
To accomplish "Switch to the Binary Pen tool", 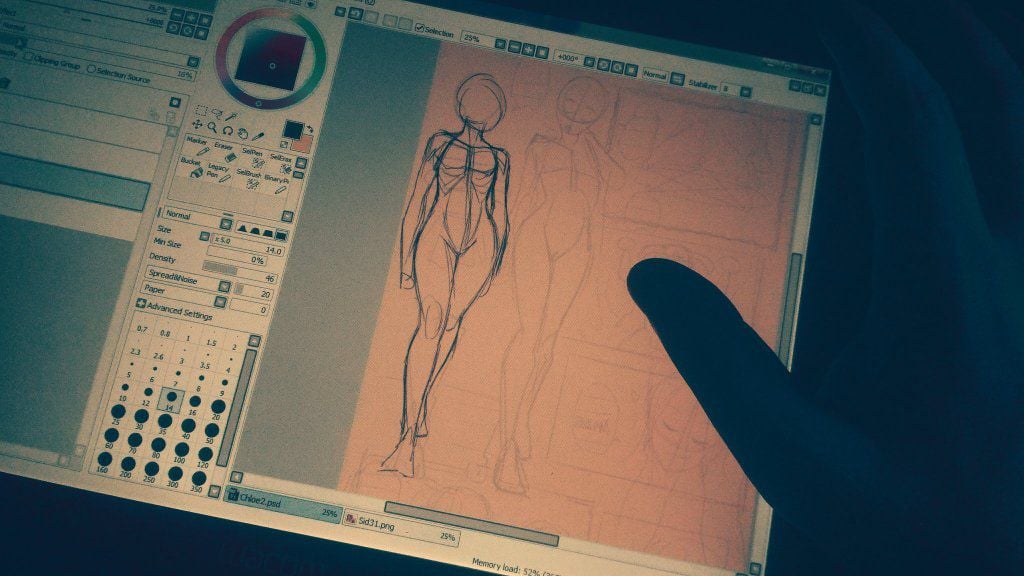I will point(282,189).
